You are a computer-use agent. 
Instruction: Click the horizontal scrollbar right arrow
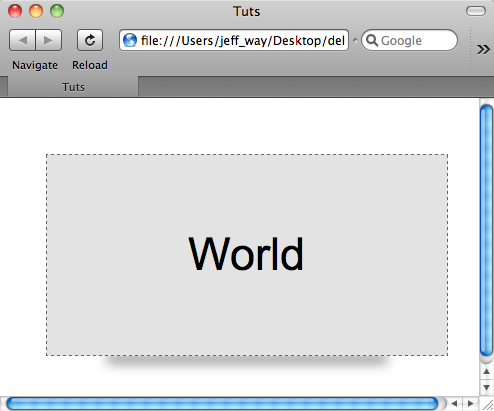tap(471, 404)
